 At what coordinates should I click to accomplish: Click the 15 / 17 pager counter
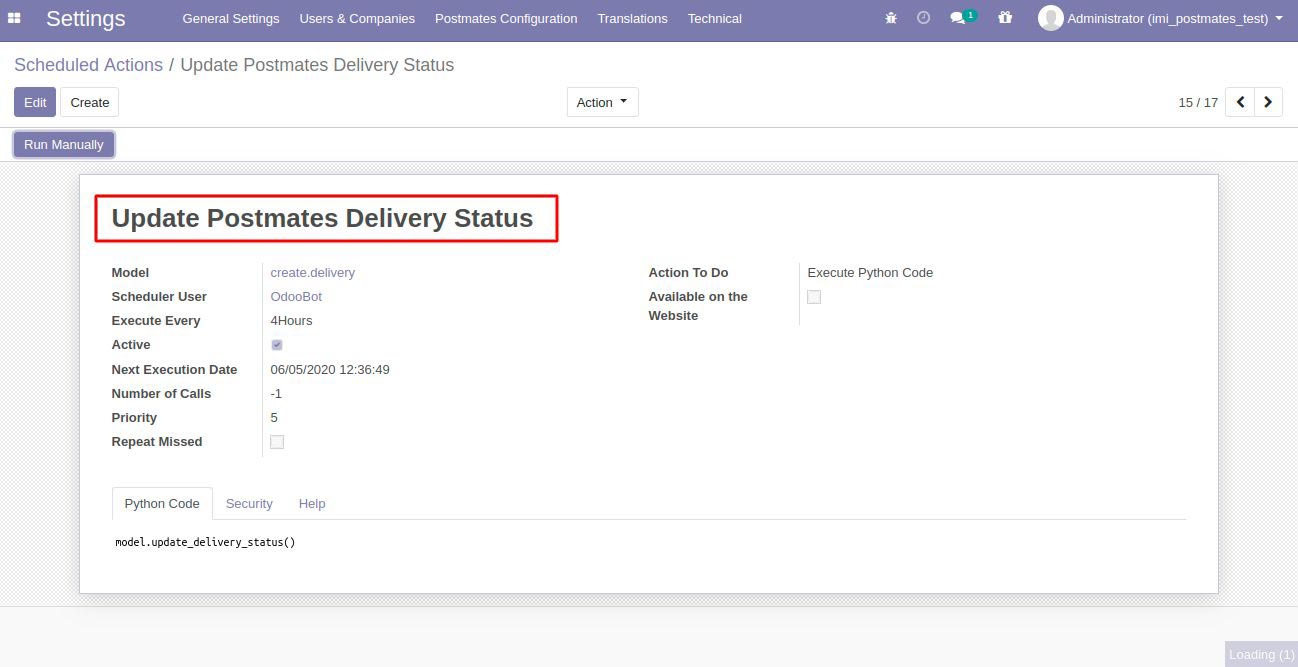coord(1198,103)
